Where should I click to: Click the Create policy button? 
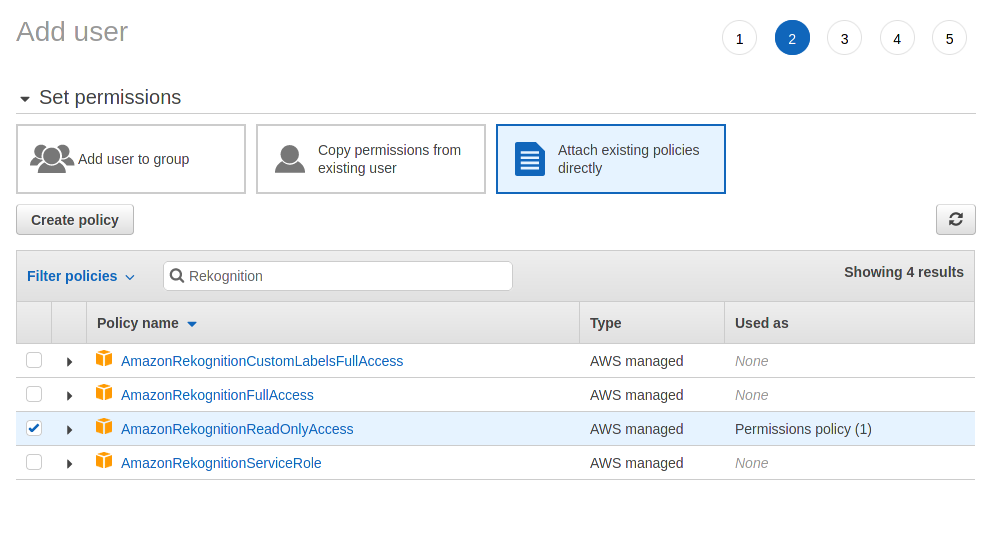(x=75, y=220)
